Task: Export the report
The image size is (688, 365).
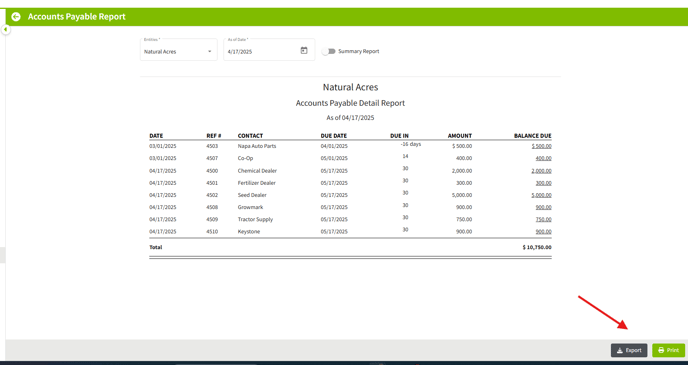Action: 629,350
